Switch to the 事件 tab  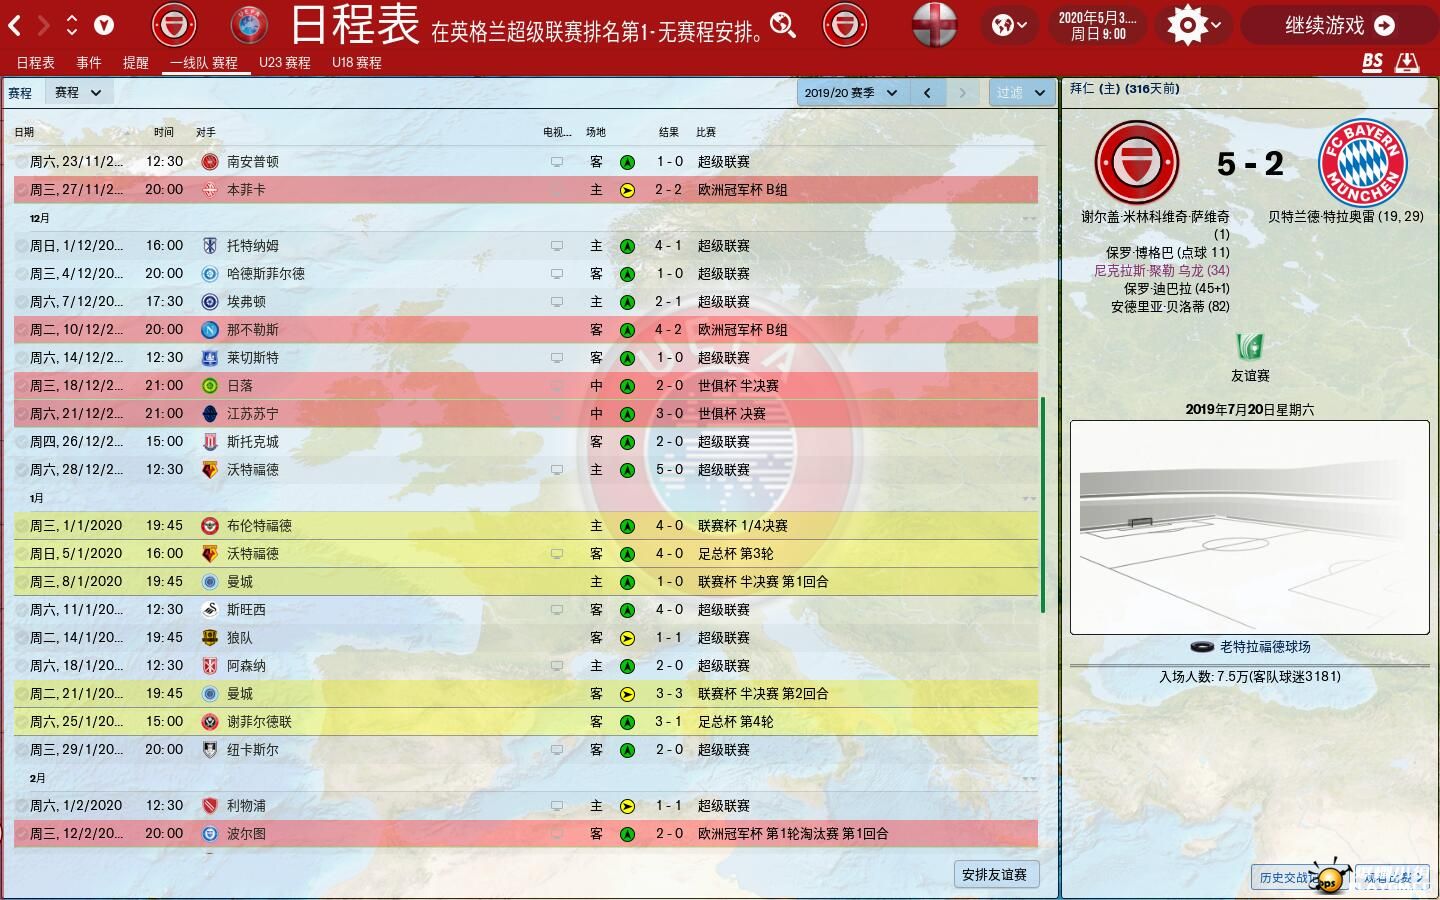(89, 62)
